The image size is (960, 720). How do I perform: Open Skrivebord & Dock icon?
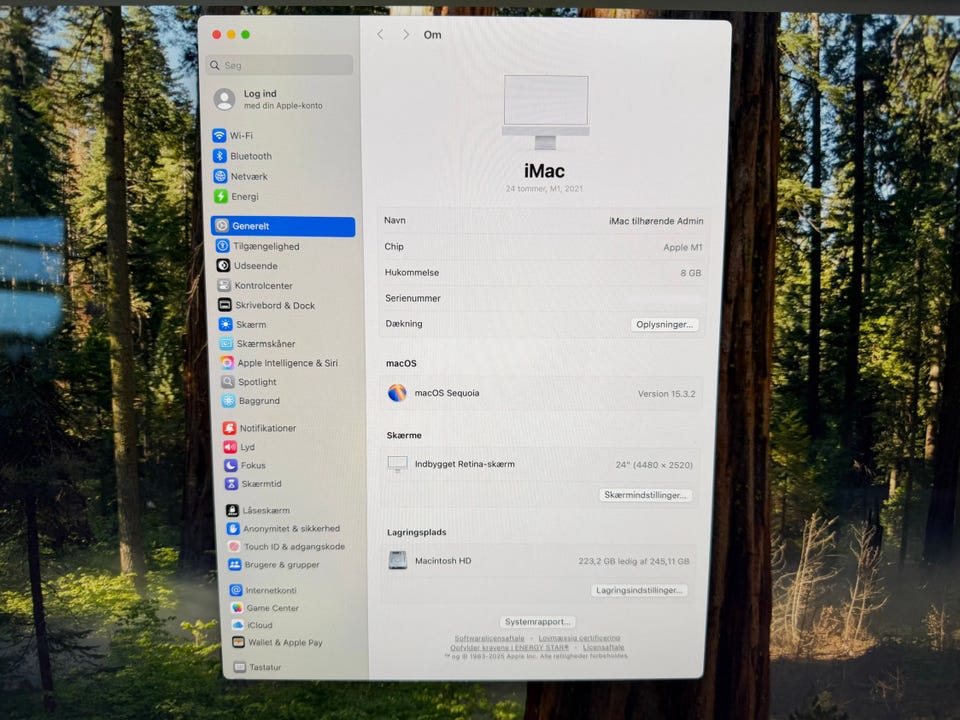click(x=225, y=305)
